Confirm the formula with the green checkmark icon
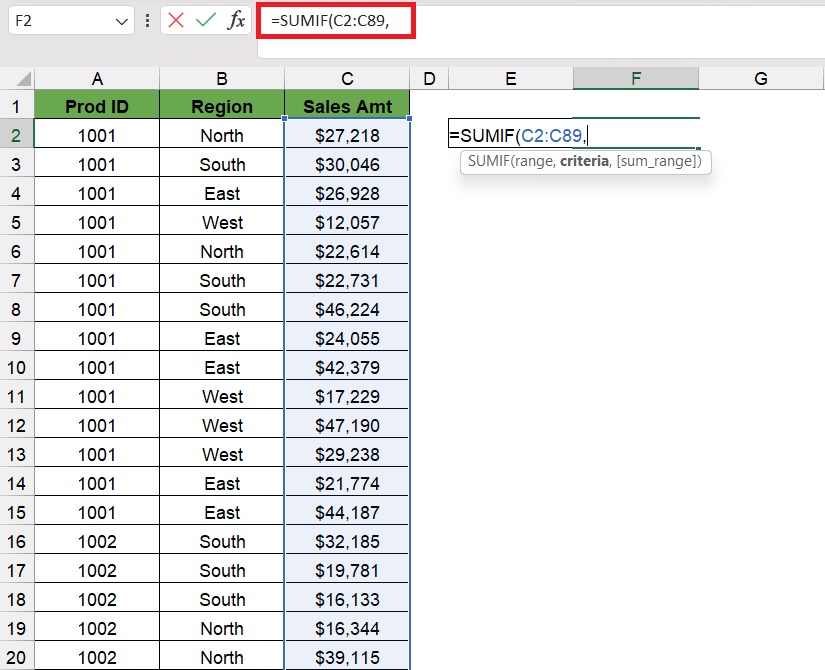This screenshot has height=670, width=825. point(205,21)
